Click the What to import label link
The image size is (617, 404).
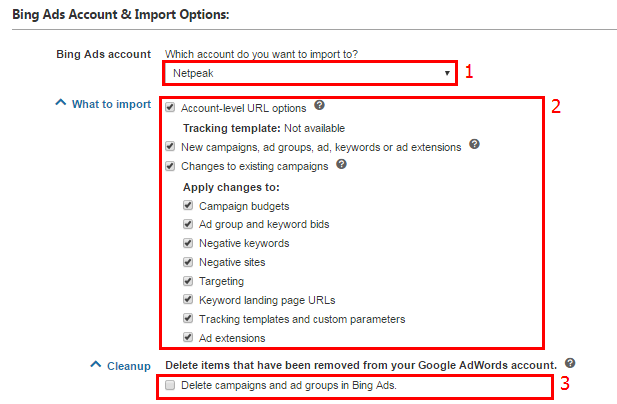[111, 104]
